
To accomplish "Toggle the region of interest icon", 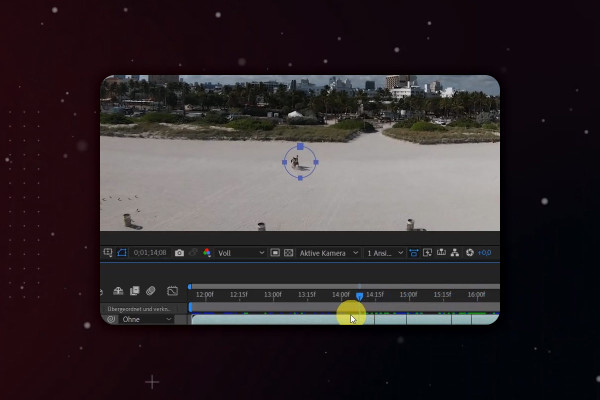I will [x=108, y=253].
